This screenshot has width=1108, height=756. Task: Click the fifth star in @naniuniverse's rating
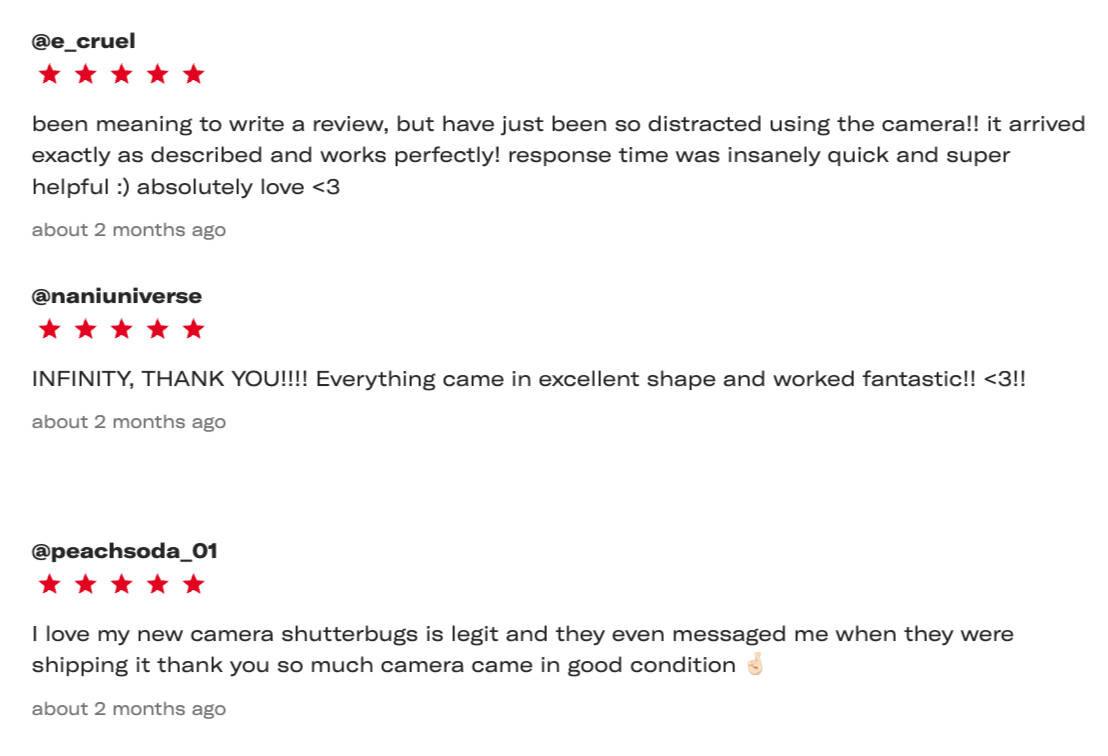tap(194, 329)
